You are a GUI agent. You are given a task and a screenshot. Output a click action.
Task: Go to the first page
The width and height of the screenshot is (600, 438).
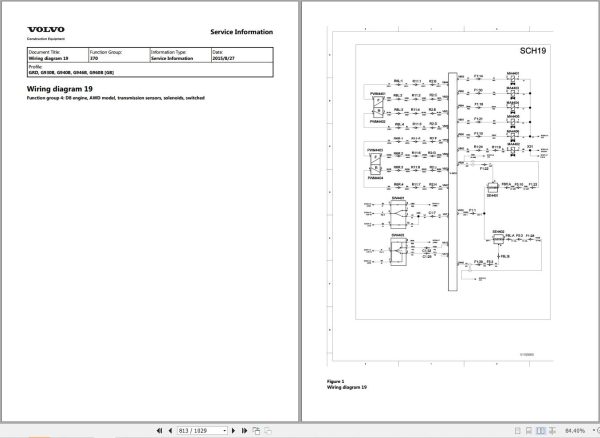[x=160, y=431]
